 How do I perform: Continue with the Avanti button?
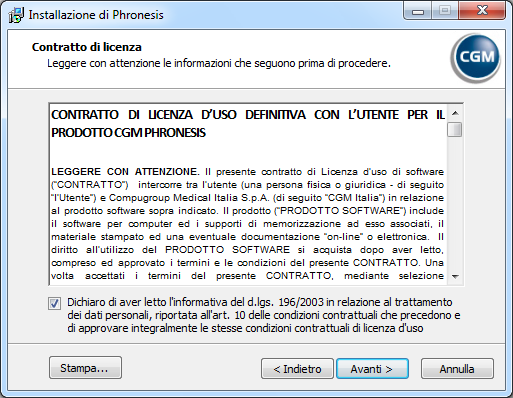(372, 369)
